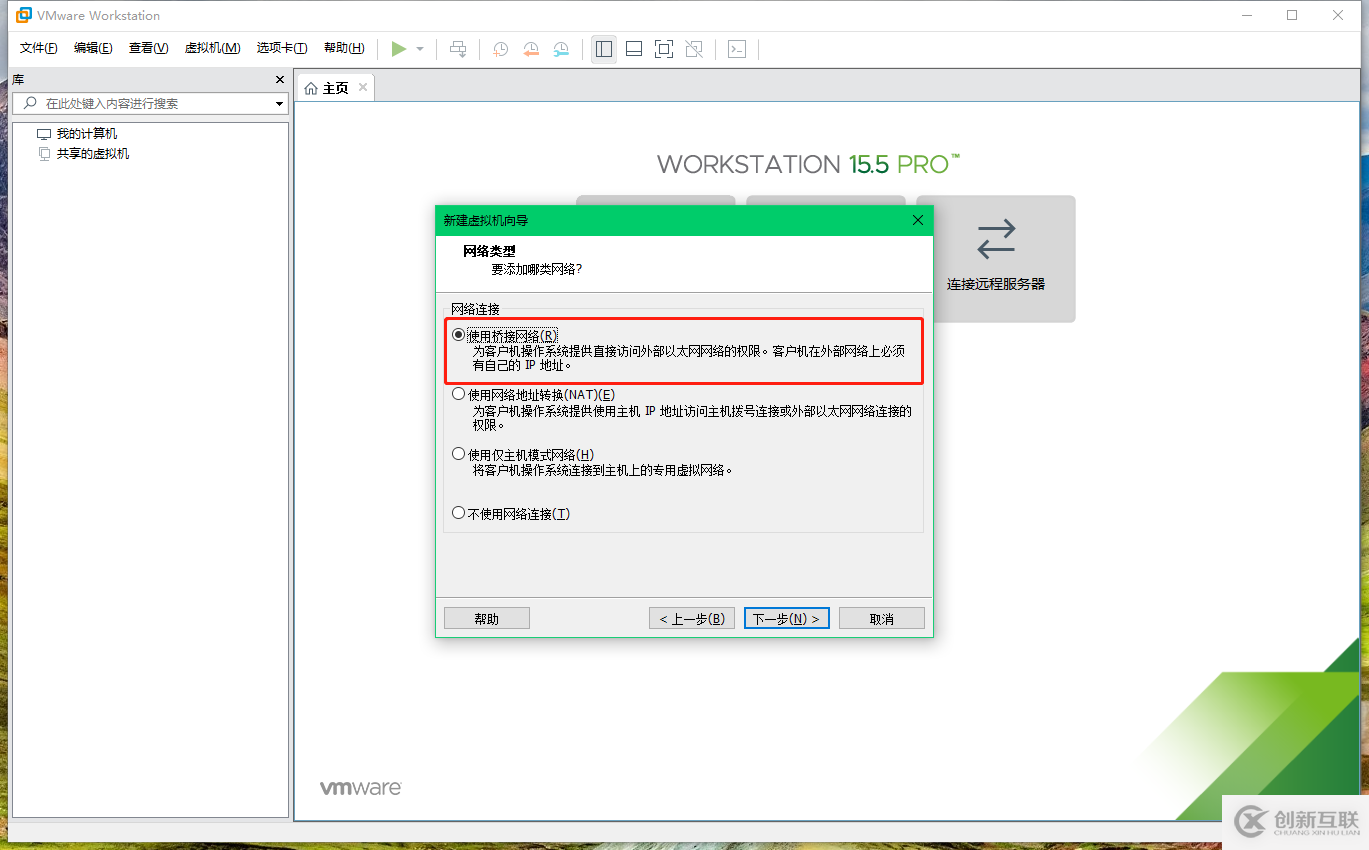Screen dimensions: 1369x850
Task: Click the 下一步(N) button
Action: click(786, 617)
